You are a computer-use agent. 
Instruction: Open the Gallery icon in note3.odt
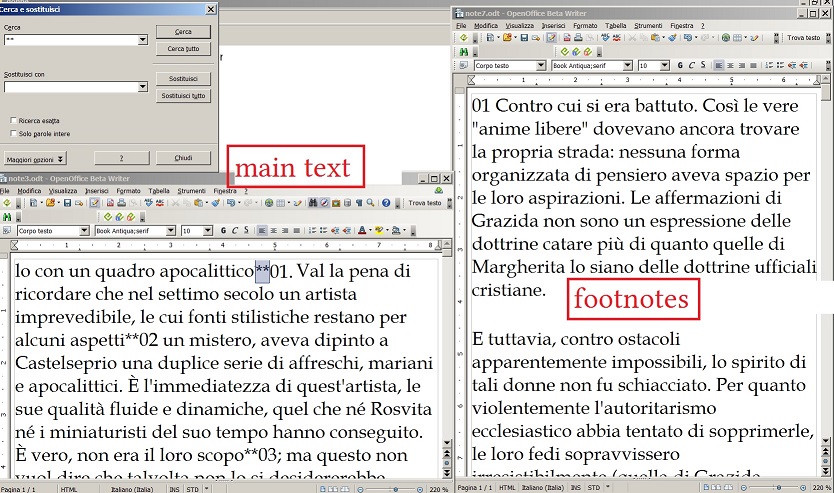tap(336, 203)
